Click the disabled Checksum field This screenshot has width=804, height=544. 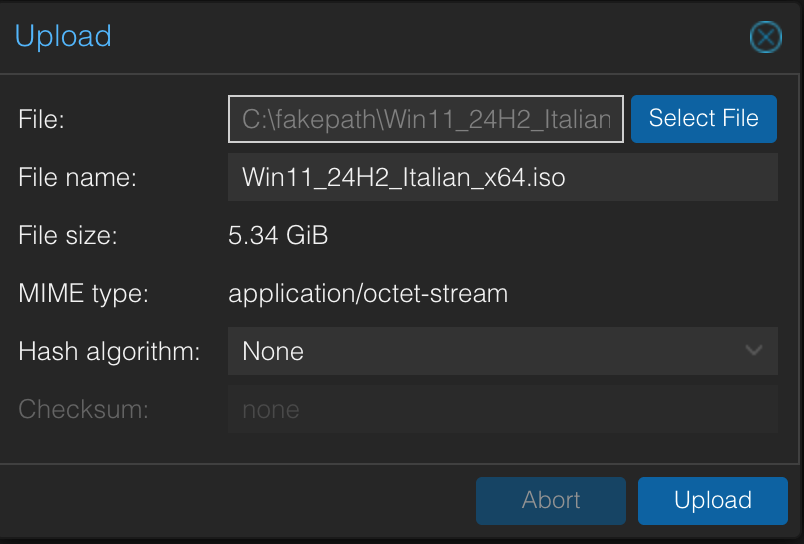pos(502,409)
